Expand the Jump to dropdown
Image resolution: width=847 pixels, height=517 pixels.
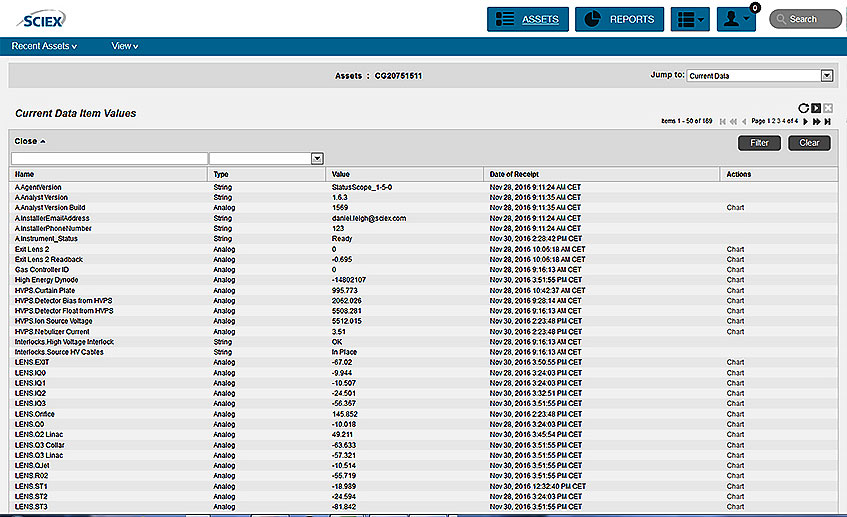tap(826, 75)
